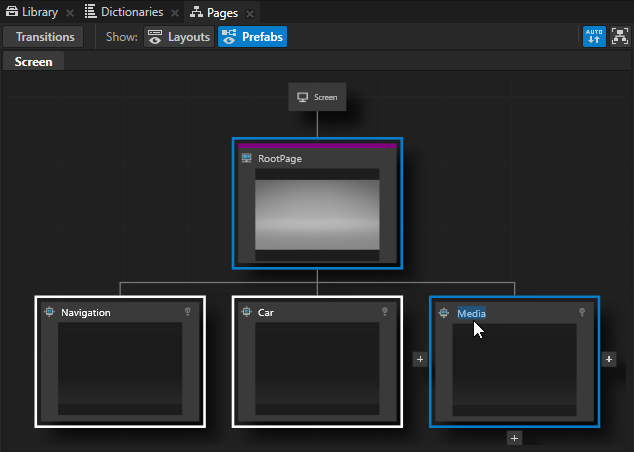Click the Car node's page icon
634x452 pixels.
pyautogui.click(x=246, y=312)
